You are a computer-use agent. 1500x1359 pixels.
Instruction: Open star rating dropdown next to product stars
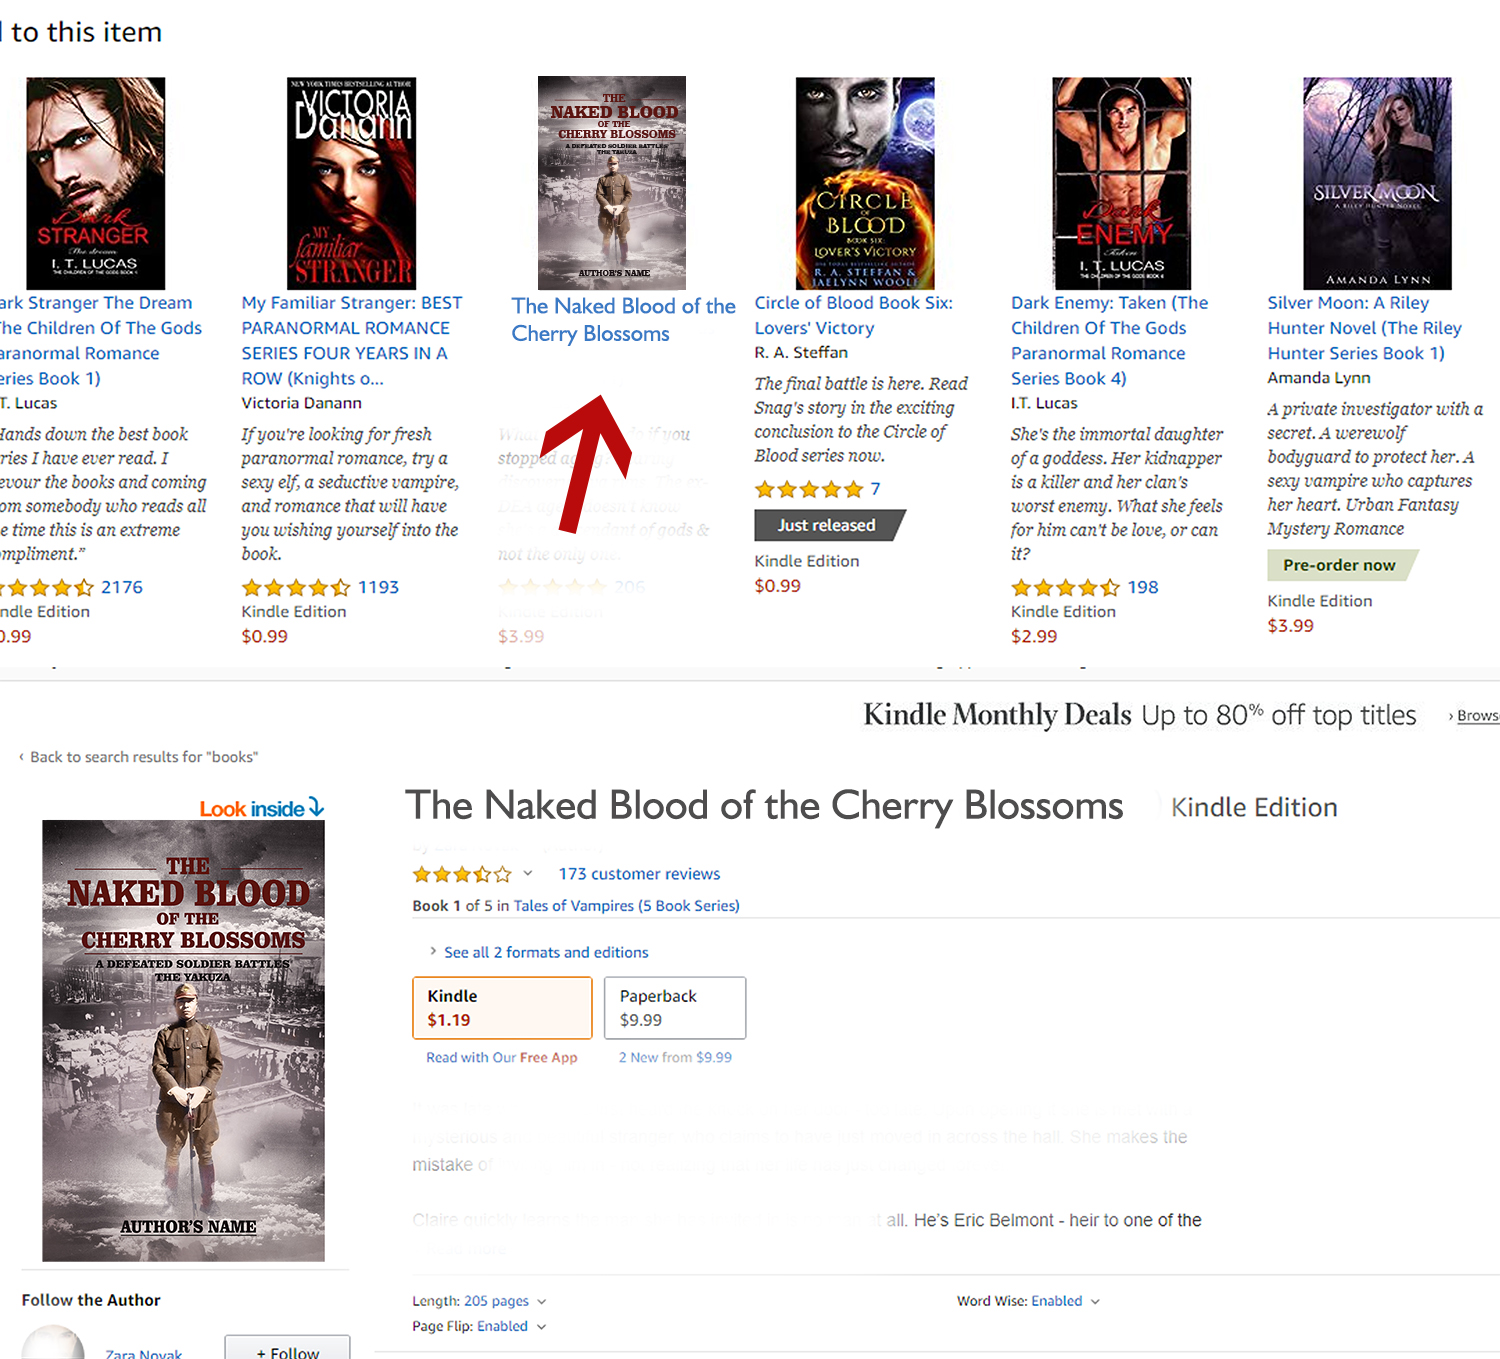click(528, 873)
